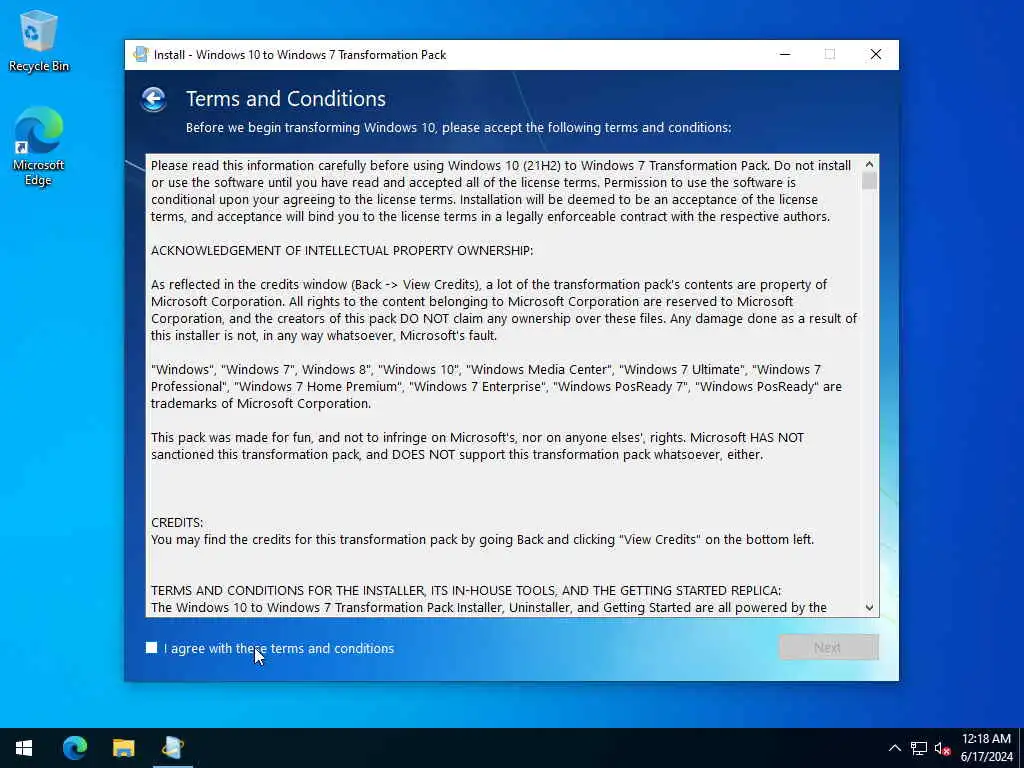Screen dimensions: 1024x768
Task: Click the 'Before we begin transforming Windows 10' subtitle
Action: (x=458, y=127)
